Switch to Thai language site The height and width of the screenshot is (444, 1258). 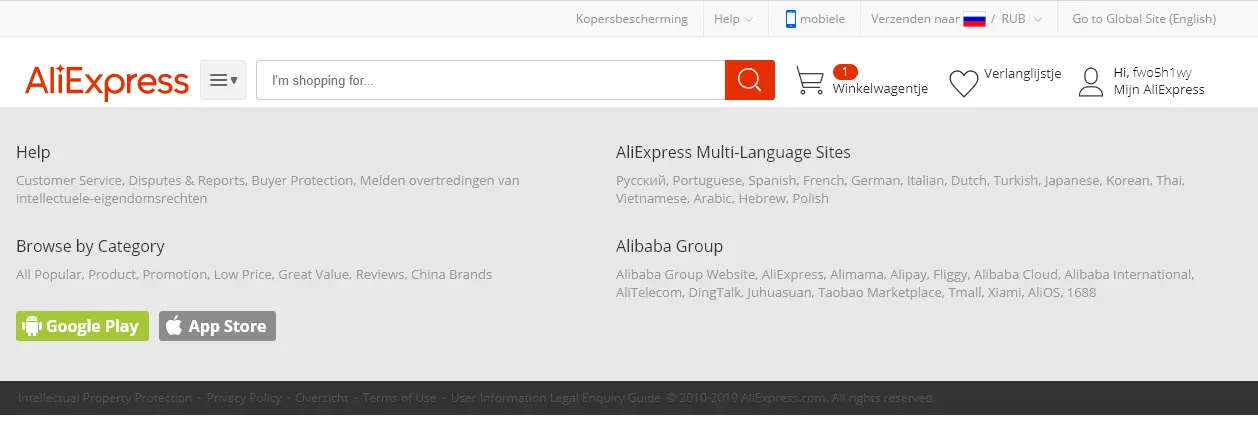coord(1169,180)
